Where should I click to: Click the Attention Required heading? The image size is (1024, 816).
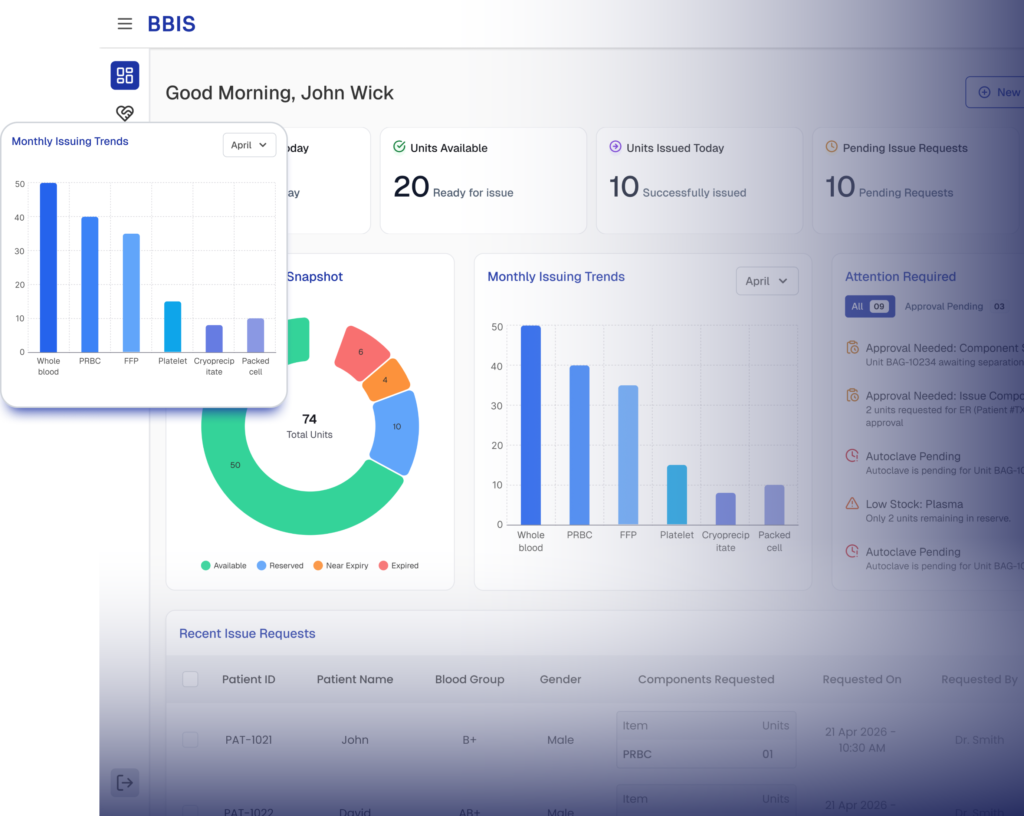(900, 276)
